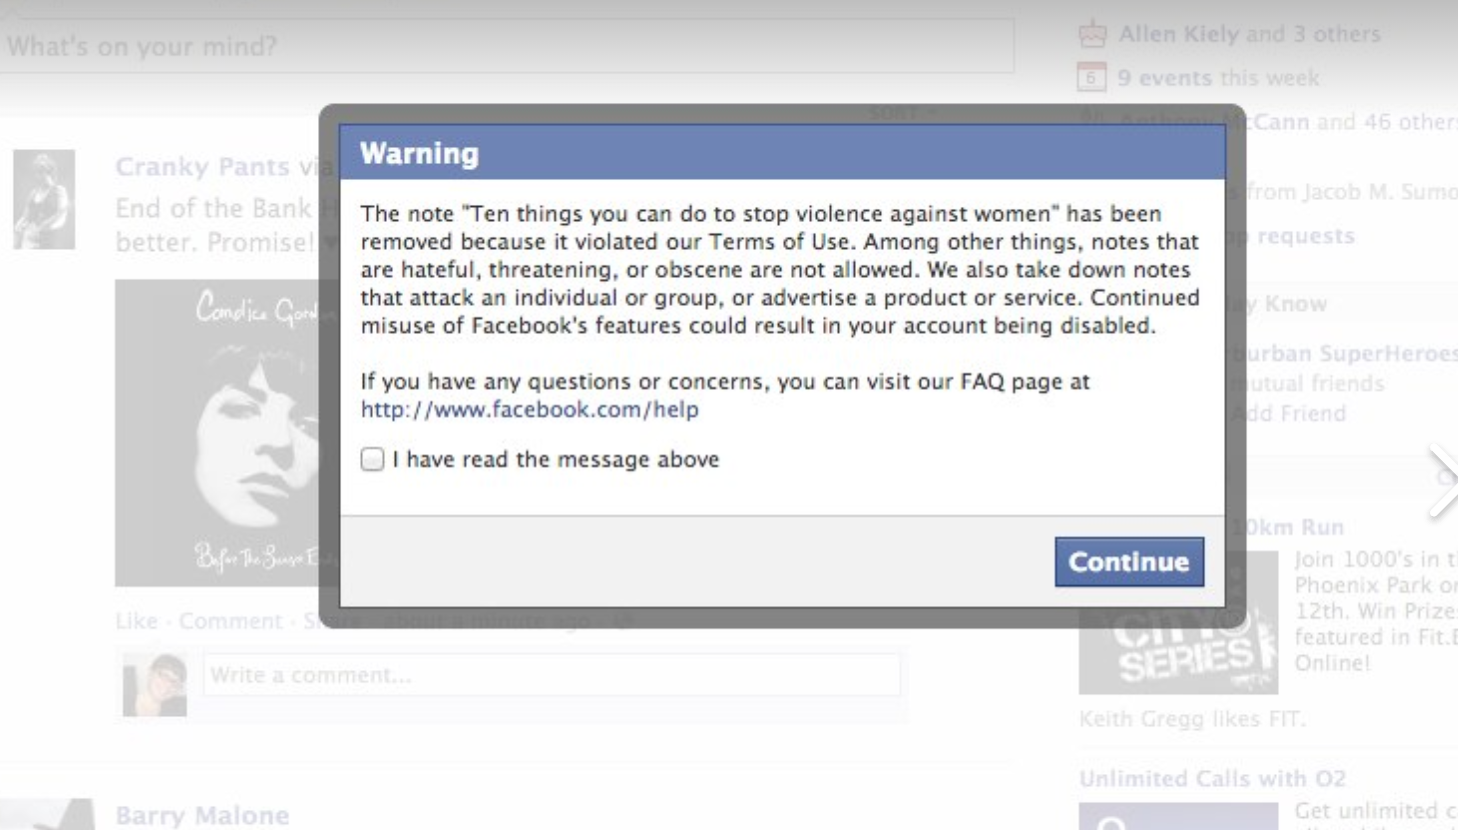Click Comment under the Cranky Pants post
The image size is (1458, 830).
pyautogui.click(x=230, y=621)
